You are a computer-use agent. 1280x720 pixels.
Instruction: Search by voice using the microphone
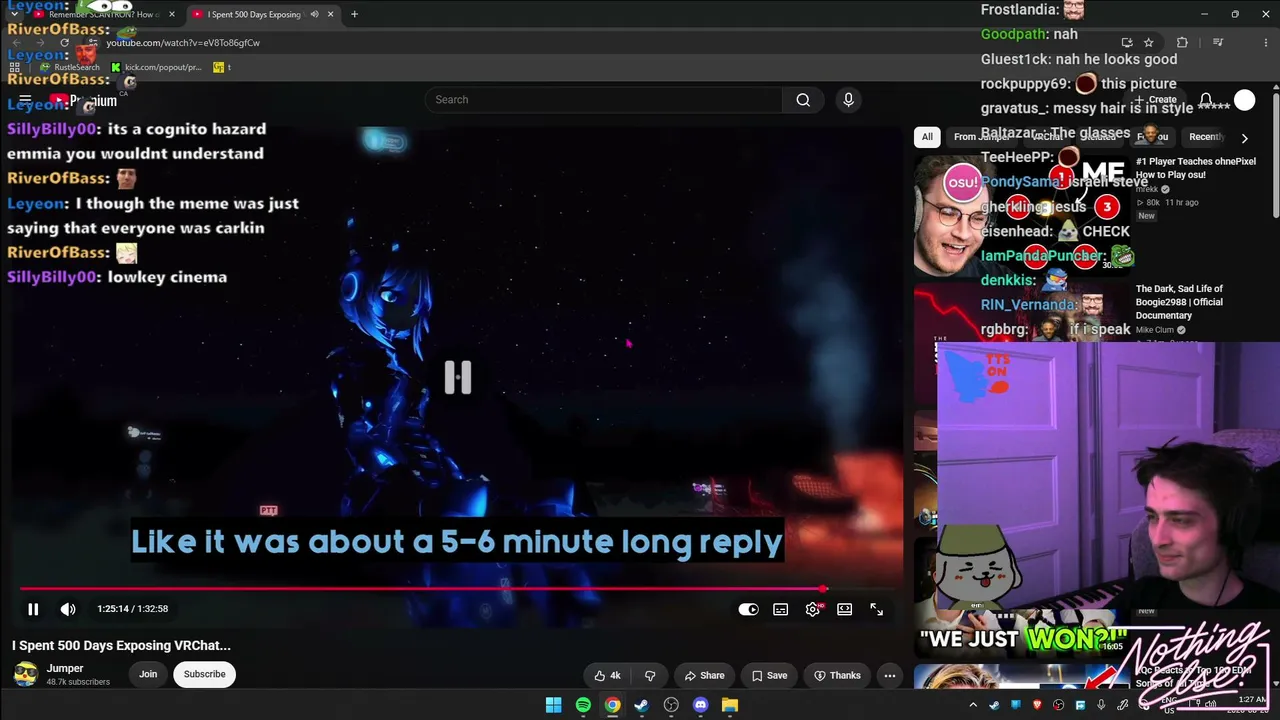point(848,100)
